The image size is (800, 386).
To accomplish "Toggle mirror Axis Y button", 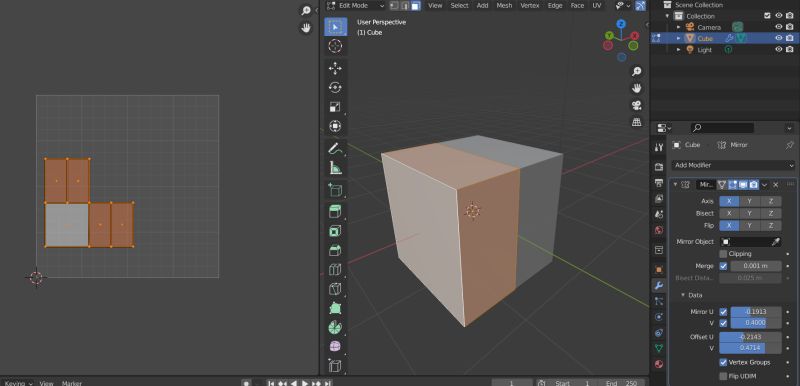I will pyautogui.click(x=749, y=201).
